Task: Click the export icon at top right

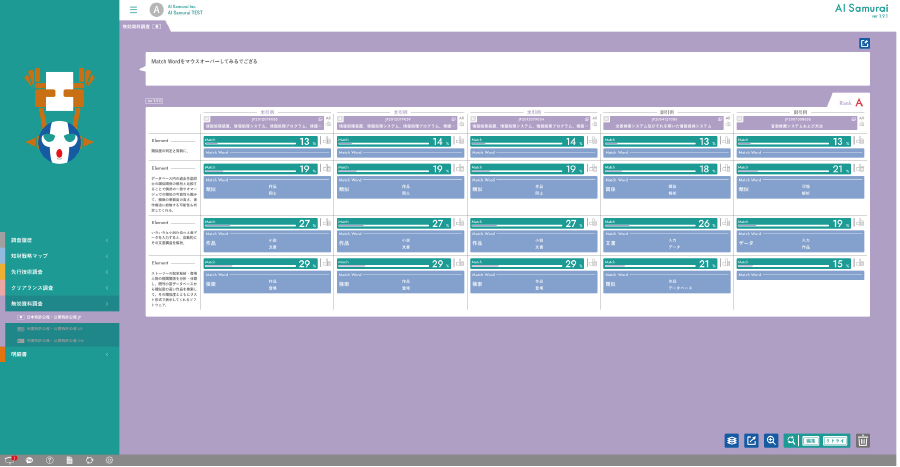Action: click(x=864, y=43)
